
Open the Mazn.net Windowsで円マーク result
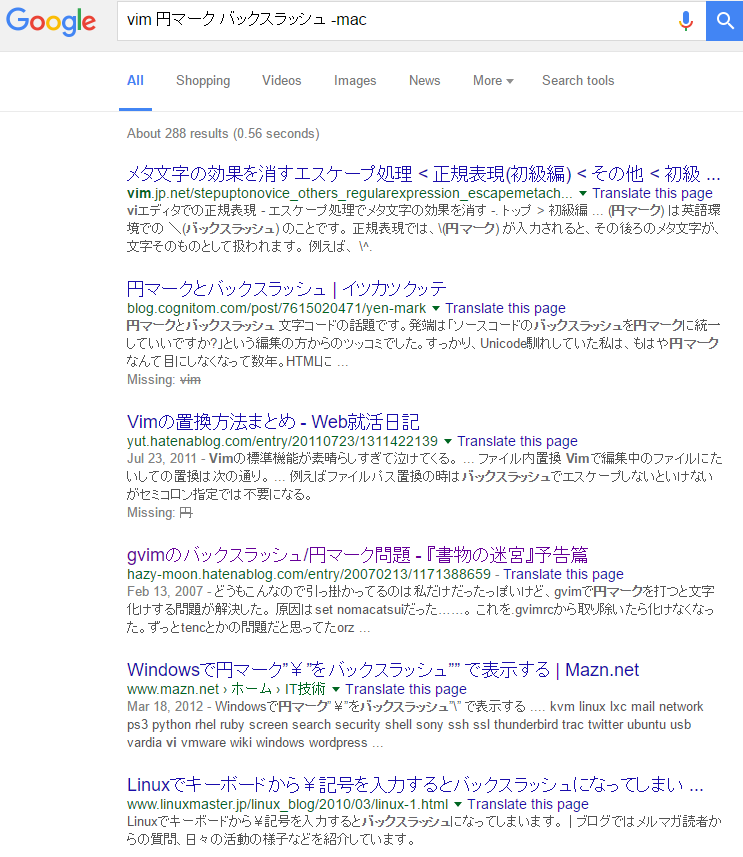coord(383,670)
